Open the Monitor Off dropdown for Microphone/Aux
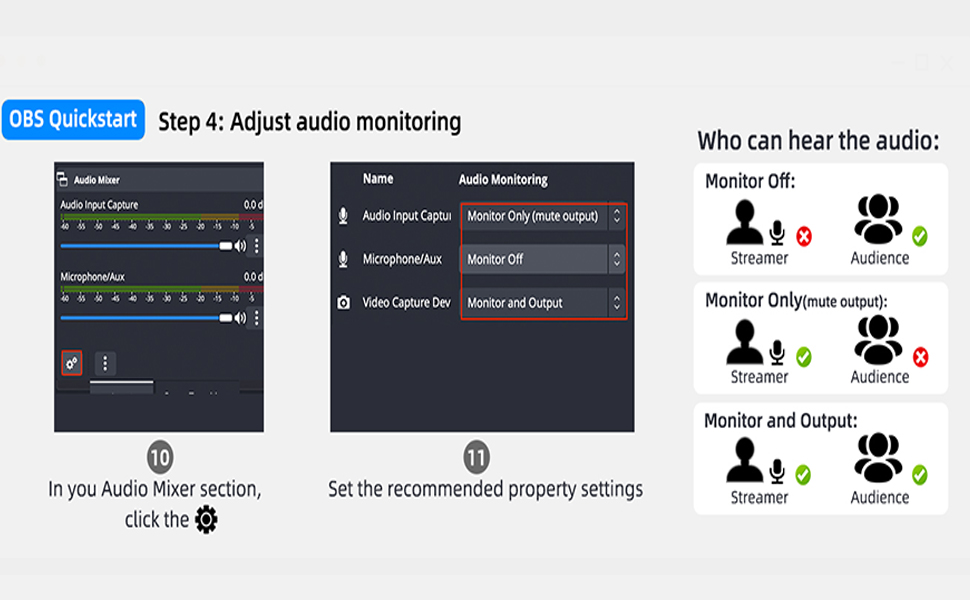Screen dimensions: 970x600 click(543, 259)
